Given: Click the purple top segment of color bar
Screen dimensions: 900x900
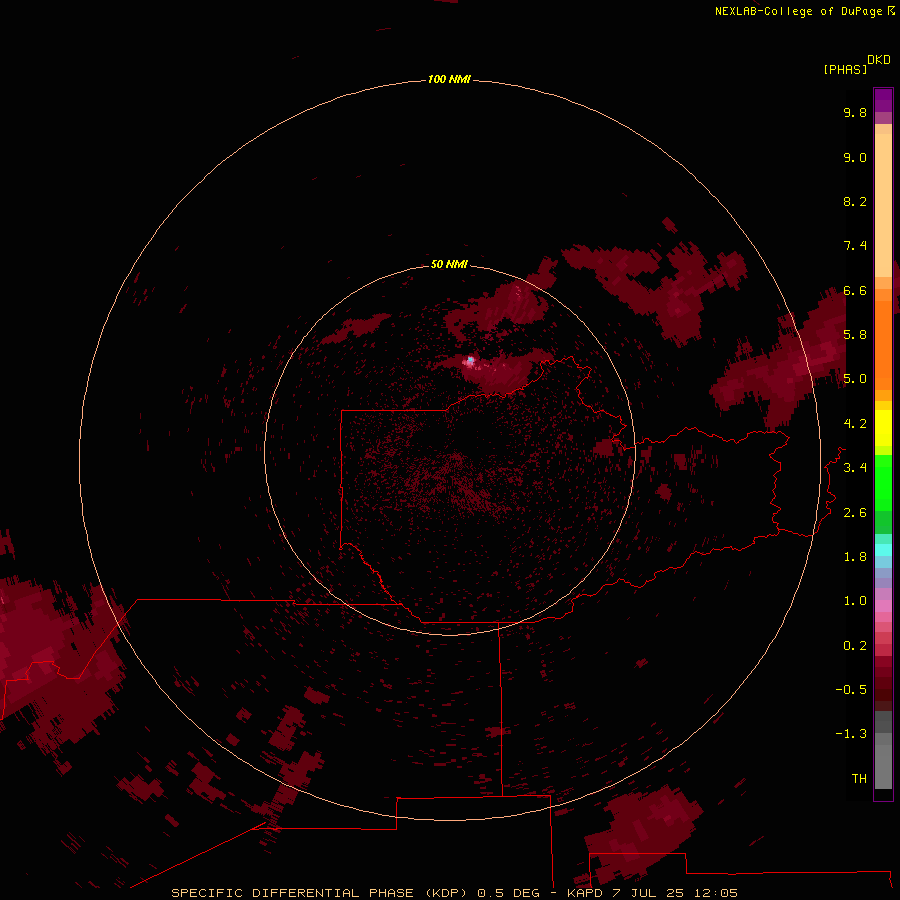Looking at the screenshot, I should [x=883, y=100].
